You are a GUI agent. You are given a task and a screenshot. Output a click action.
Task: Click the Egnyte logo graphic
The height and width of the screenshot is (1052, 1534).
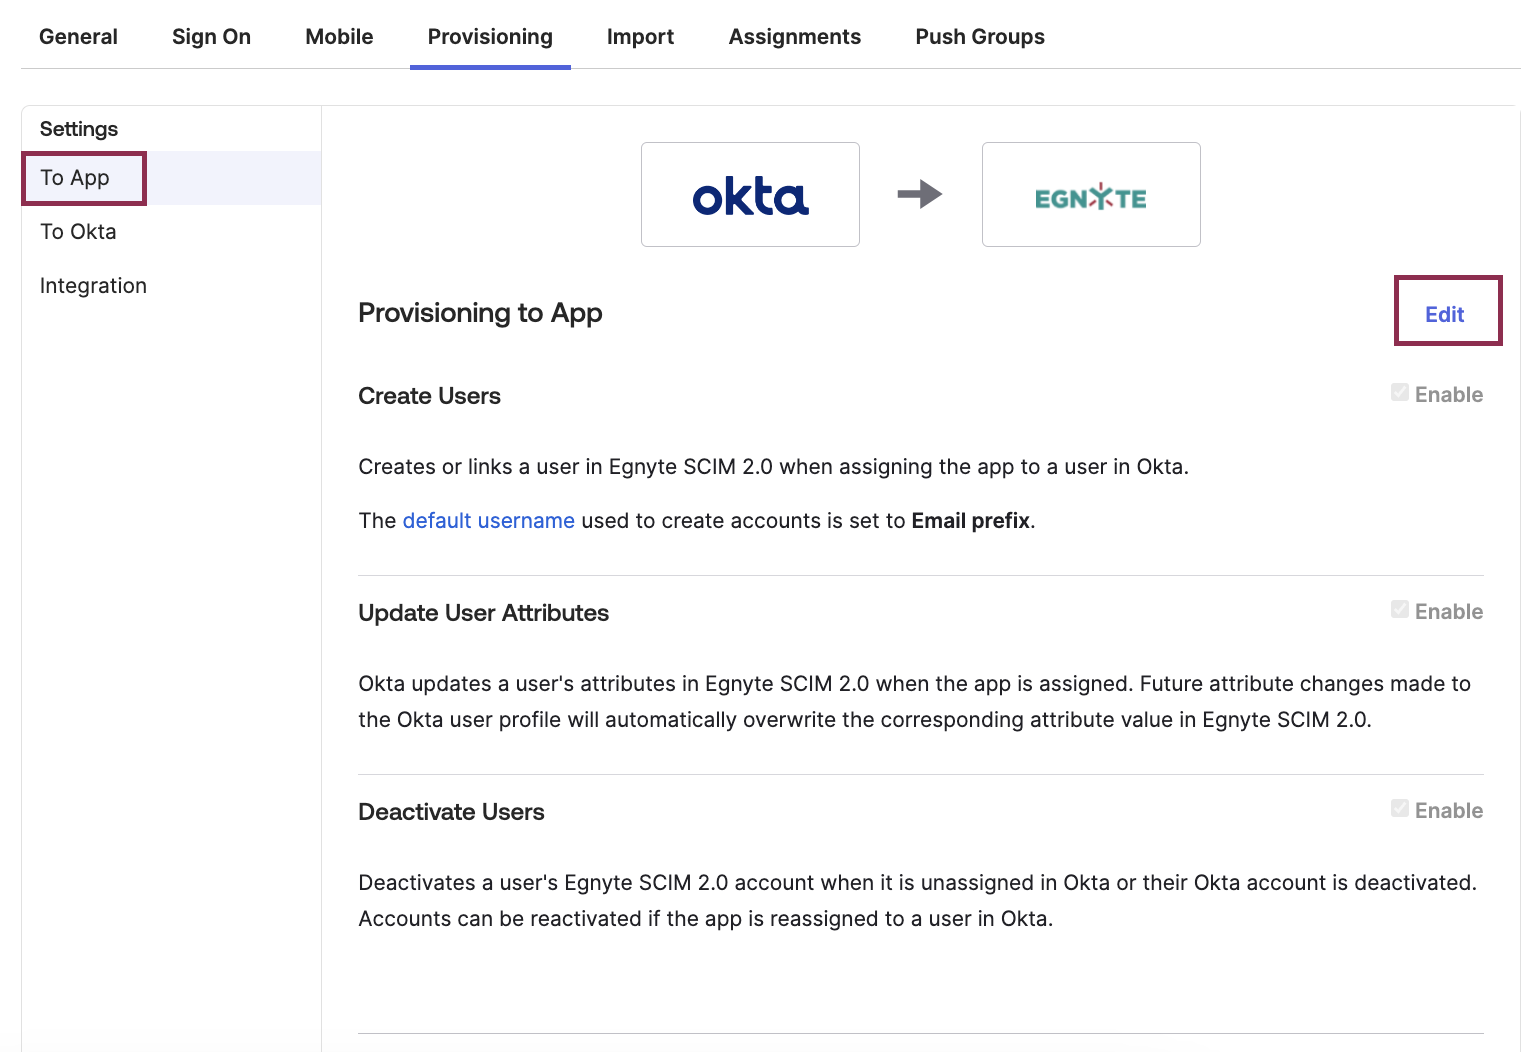(1090, 194)
